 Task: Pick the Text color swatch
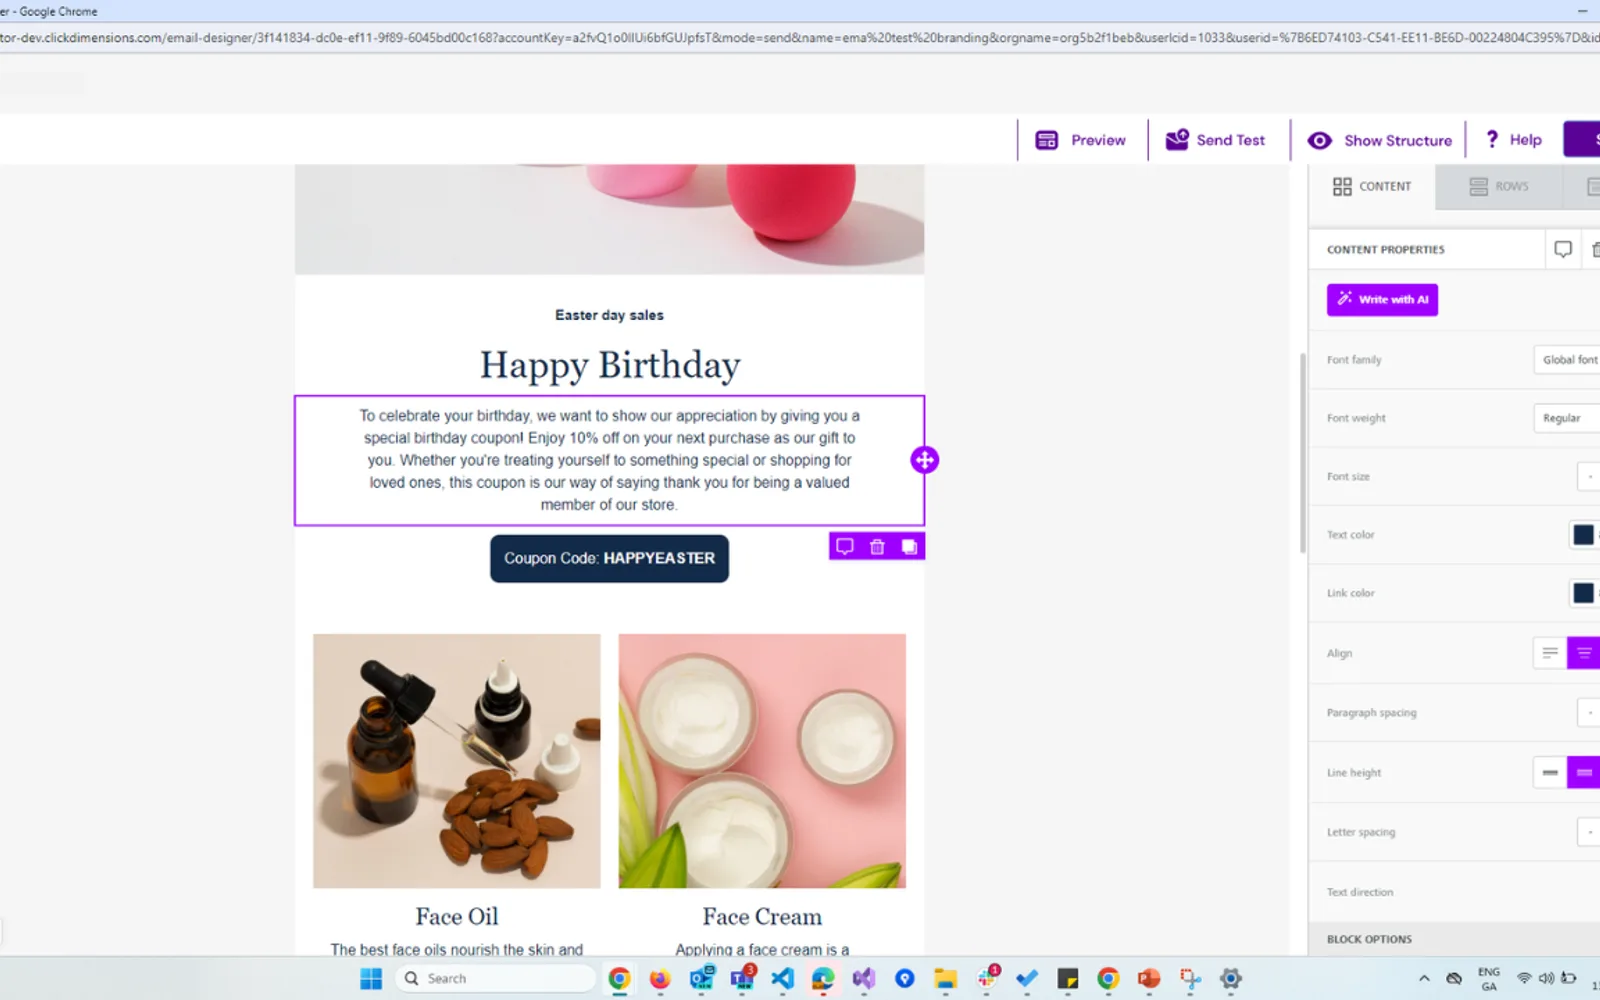[x=1583, y=535]
